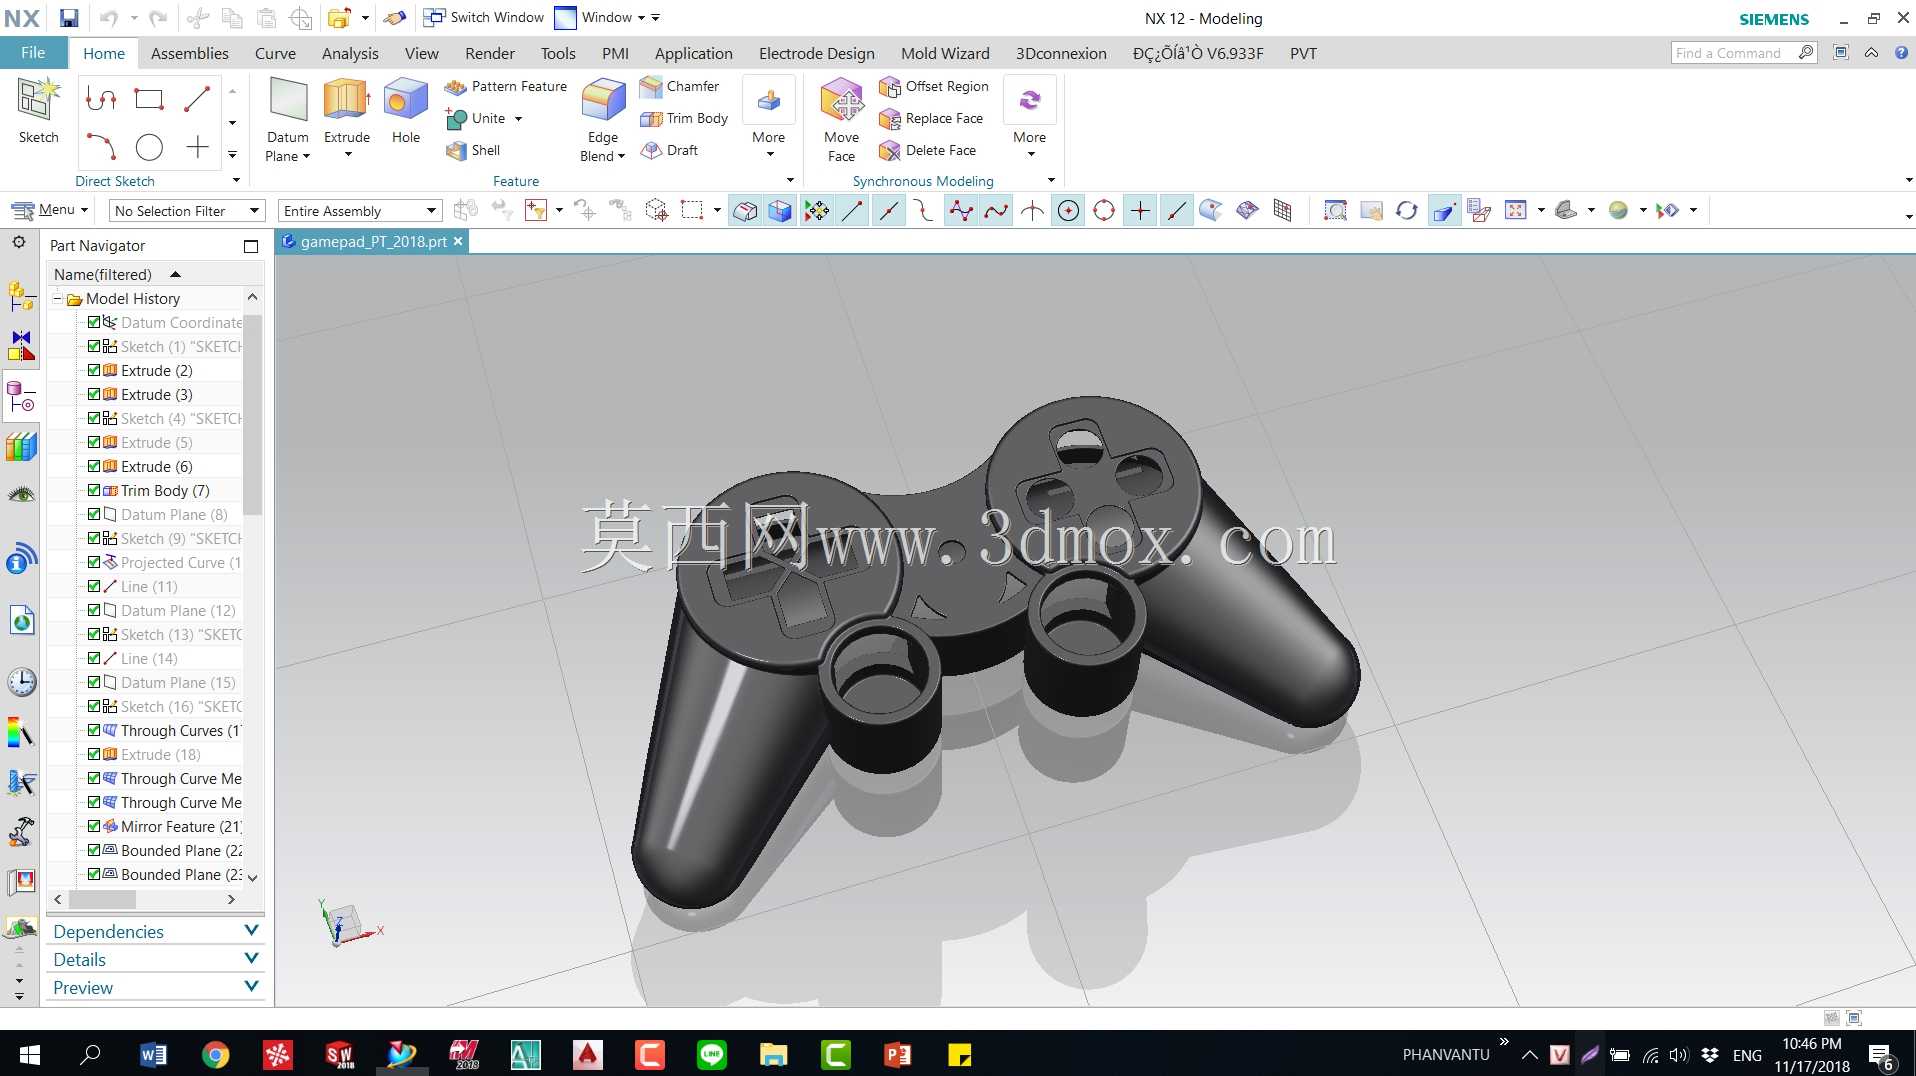Viewport: 1916px width, 1076px height.
Task: Open Google Chrome from the taskbar
Action: pos(215,1054)
